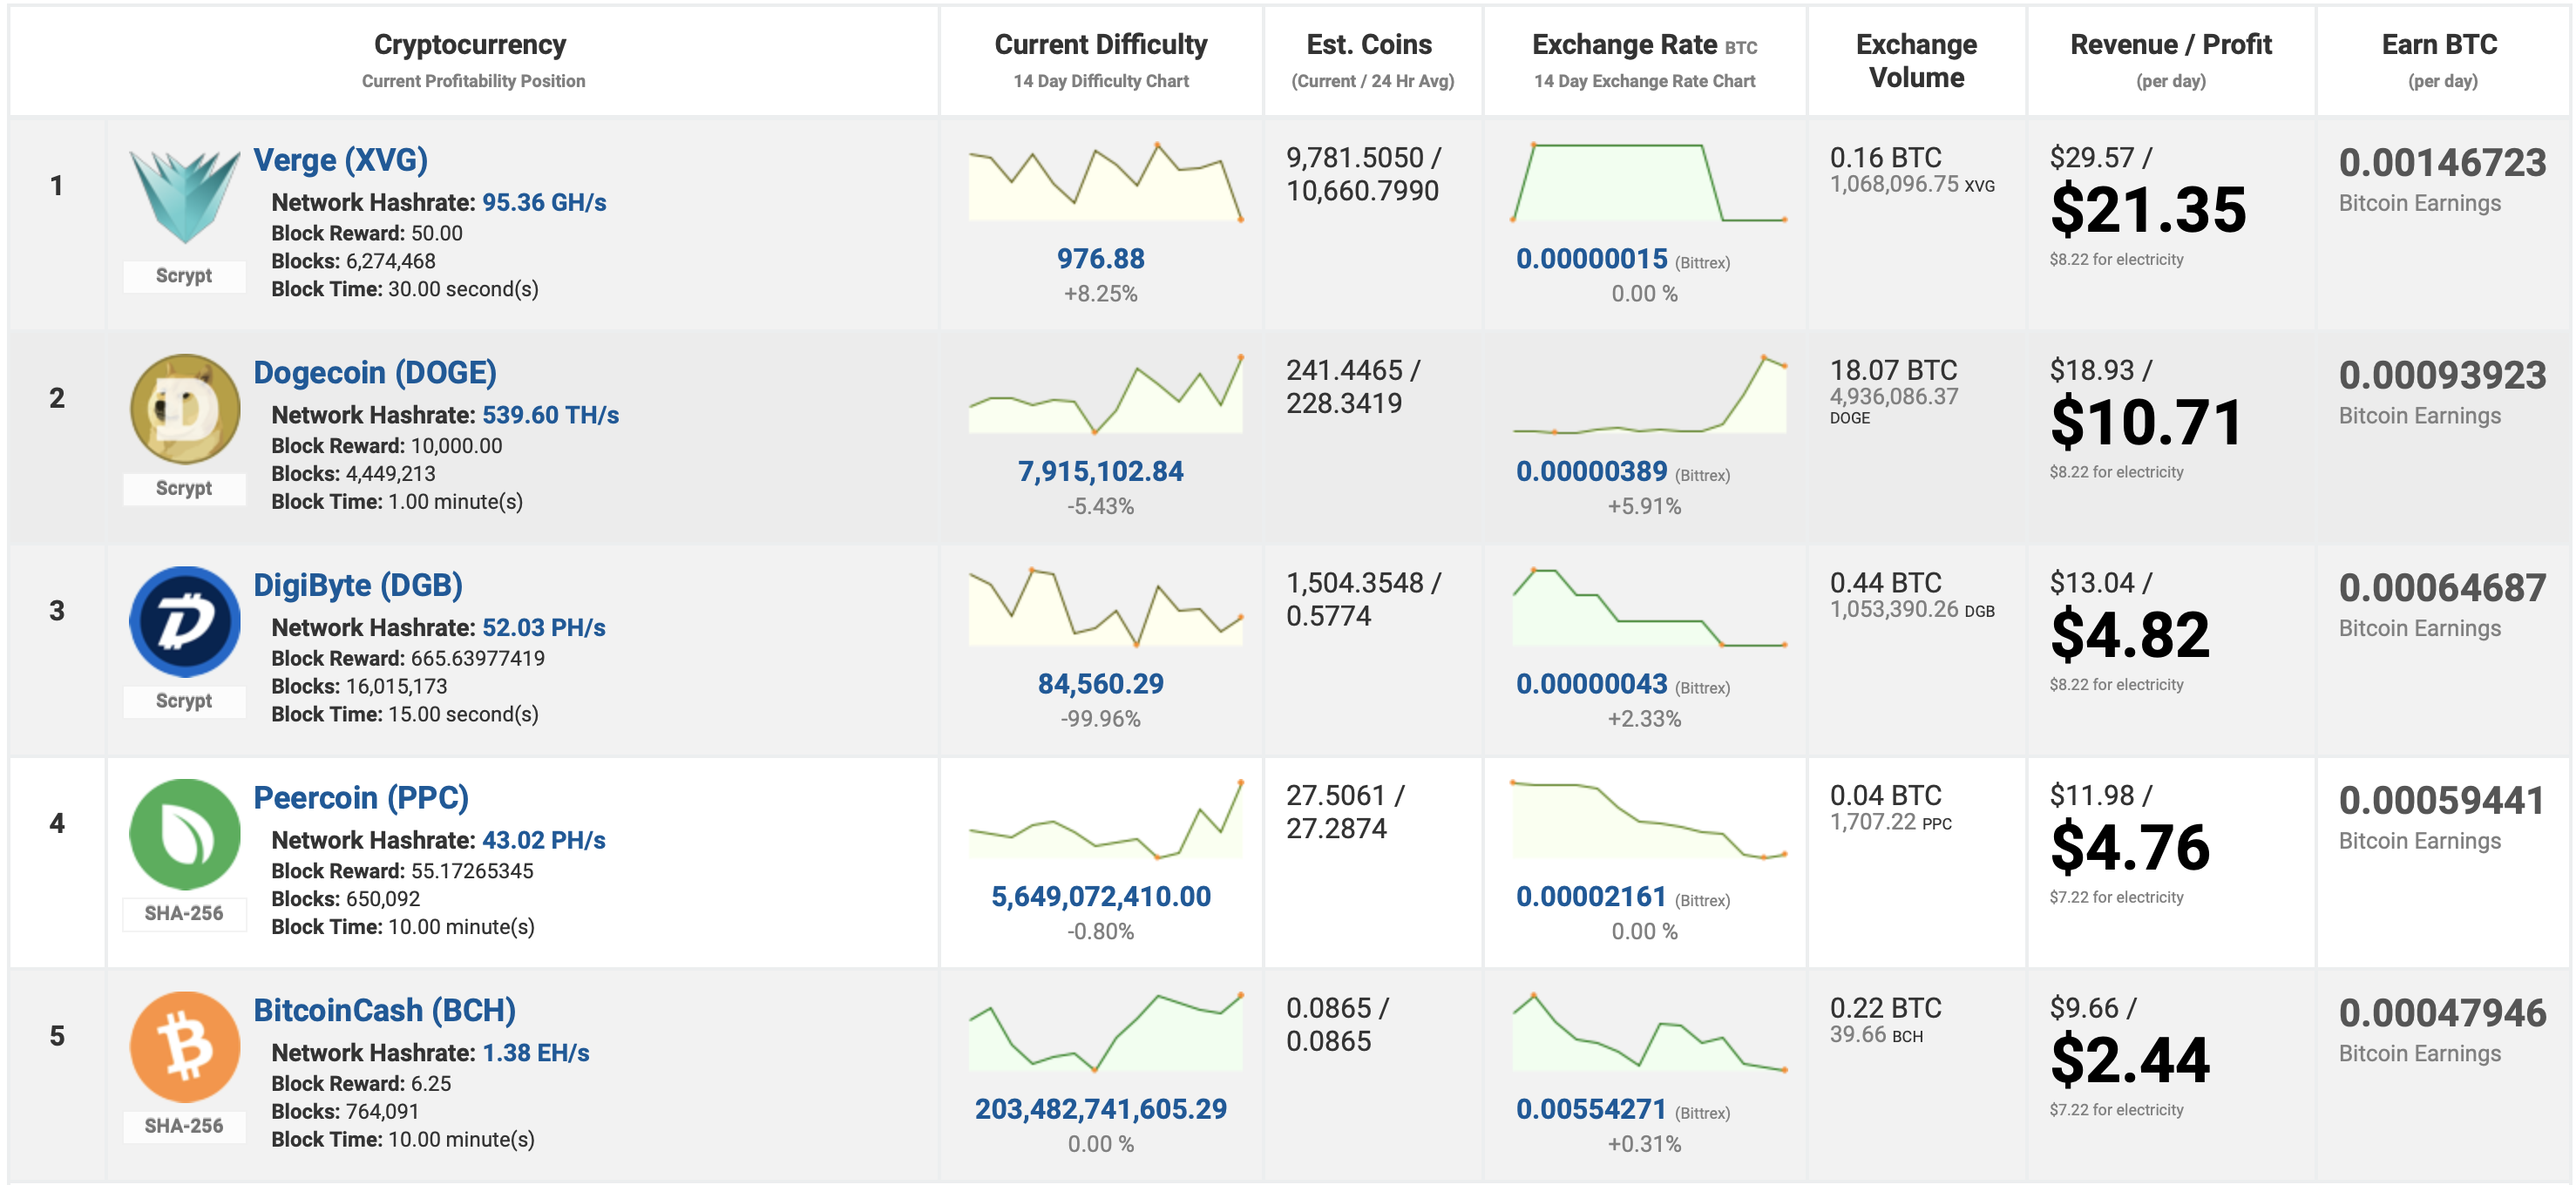Viewport: 2576px width, 1185px height.
Task: Open the Dogecoin (DOGE) coin link
Action: click(374, 372)
